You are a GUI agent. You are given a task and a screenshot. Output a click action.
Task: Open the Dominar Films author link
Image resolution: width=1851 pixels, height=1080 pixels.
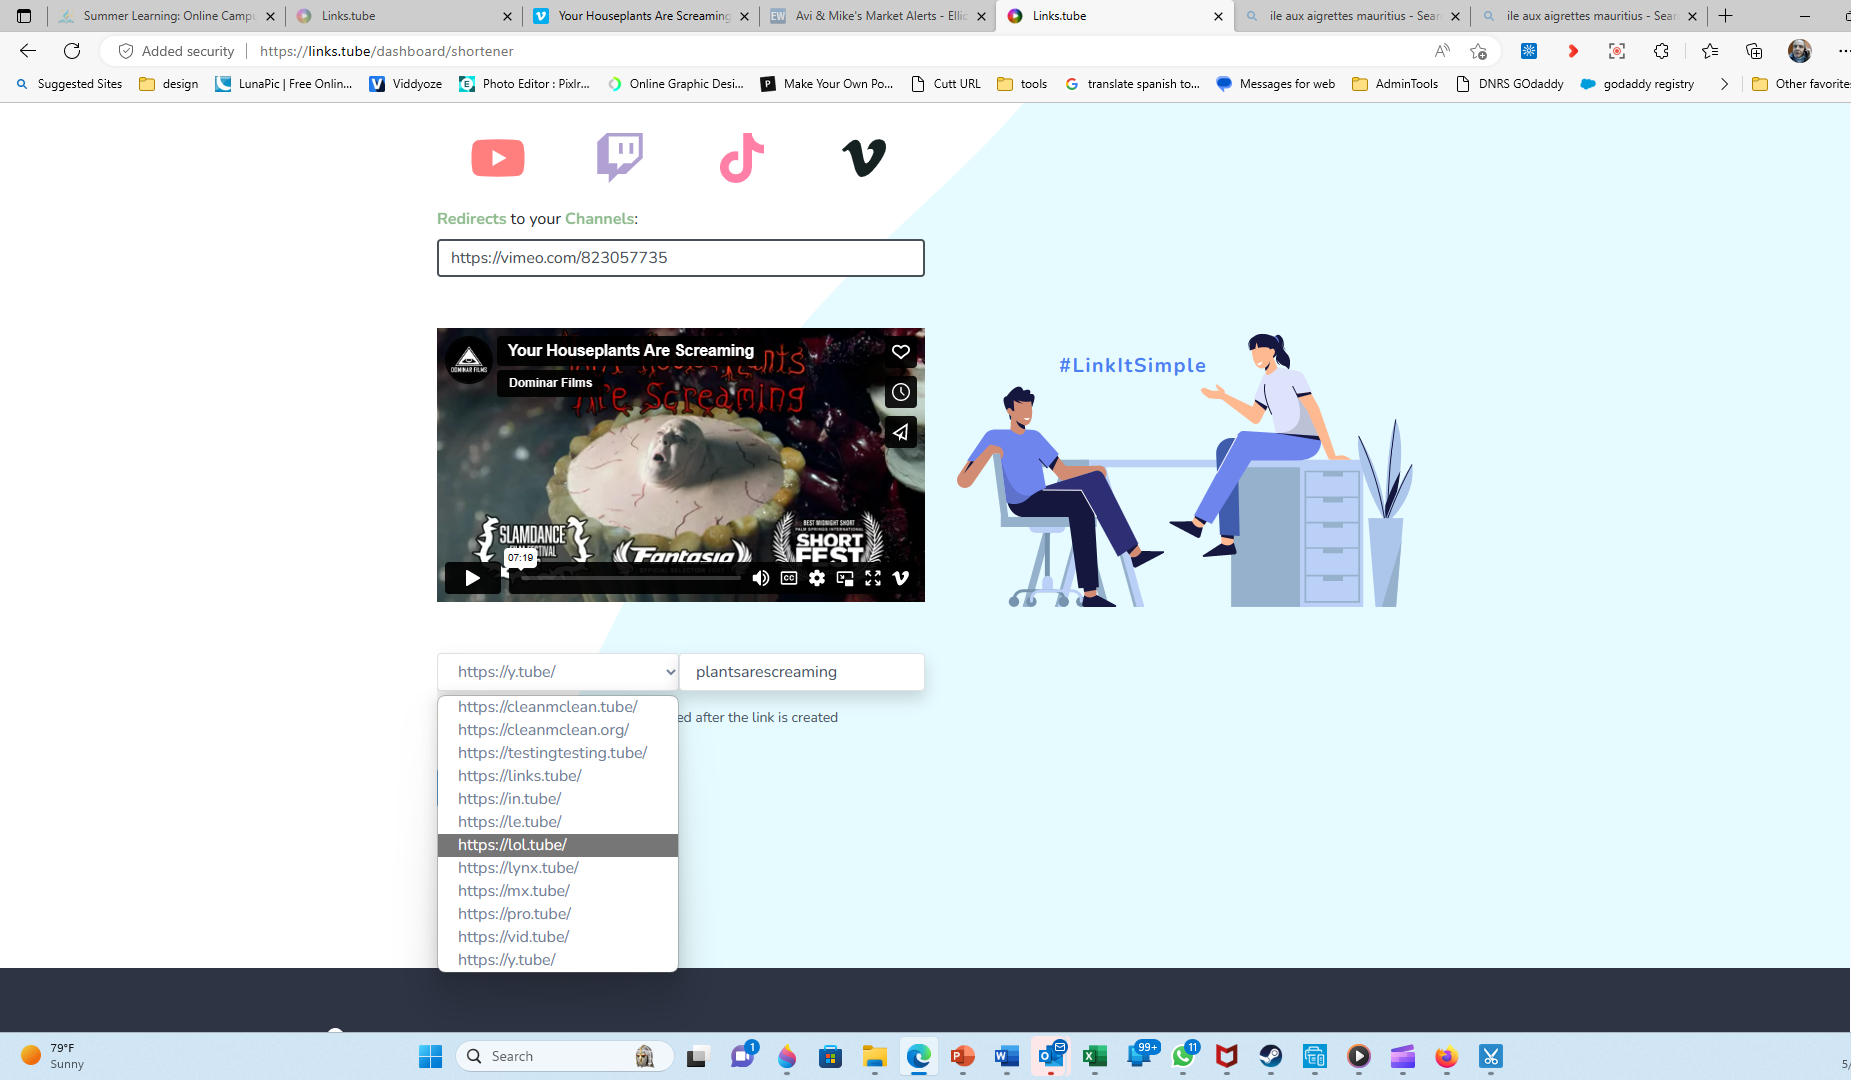[550, 382]
